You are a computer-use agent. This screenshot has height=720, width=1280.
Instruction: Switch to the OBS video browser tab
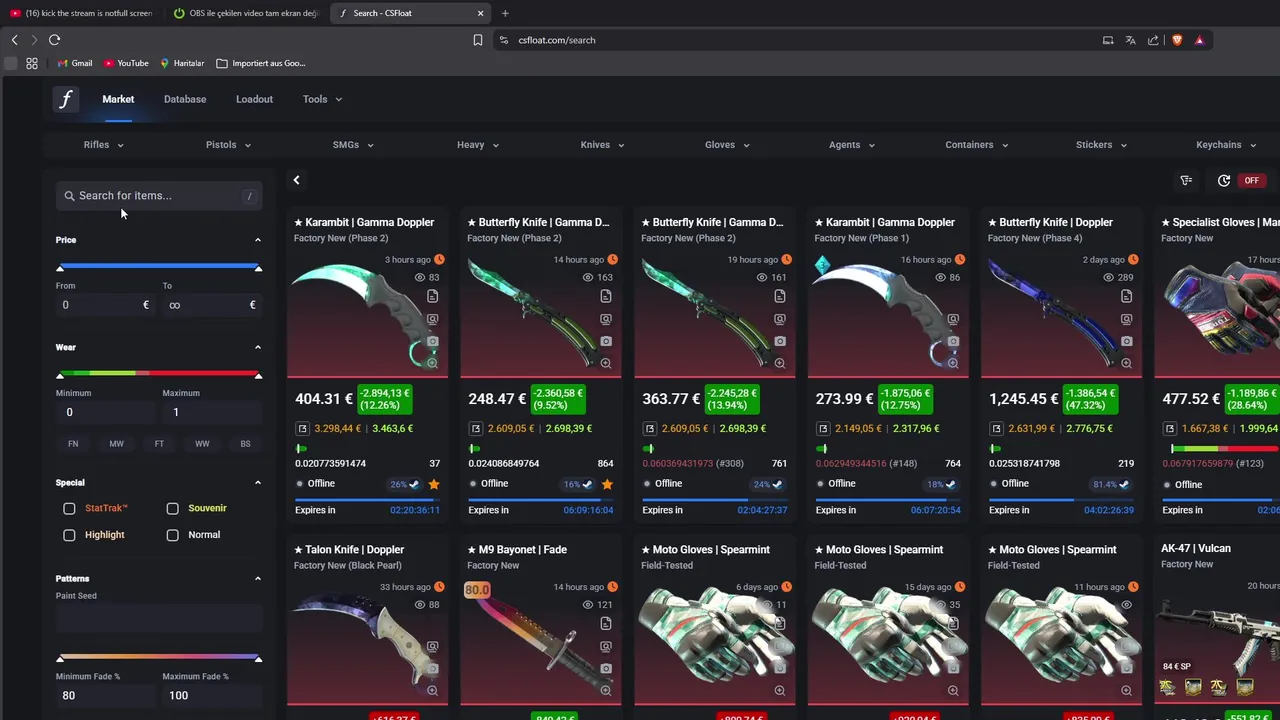(x=245, y=13)
